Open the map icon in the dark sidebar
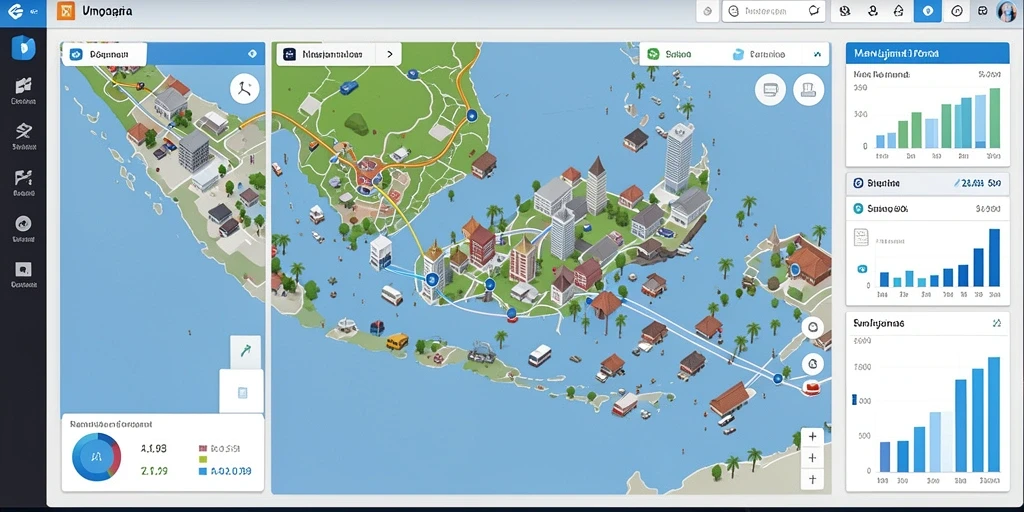Screen dimensions: 1024x512 point(24,85)
